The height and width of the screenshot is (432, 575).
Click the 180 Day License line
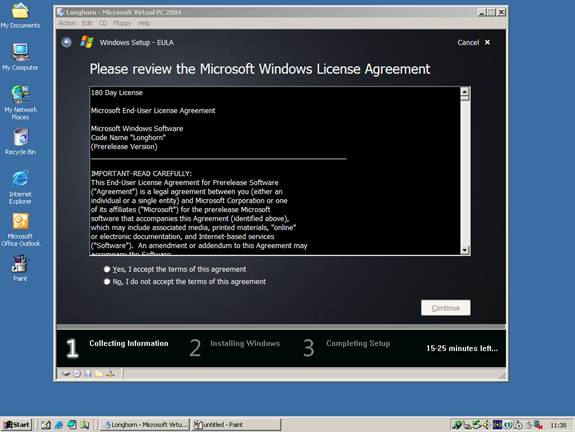coord(117,93)
